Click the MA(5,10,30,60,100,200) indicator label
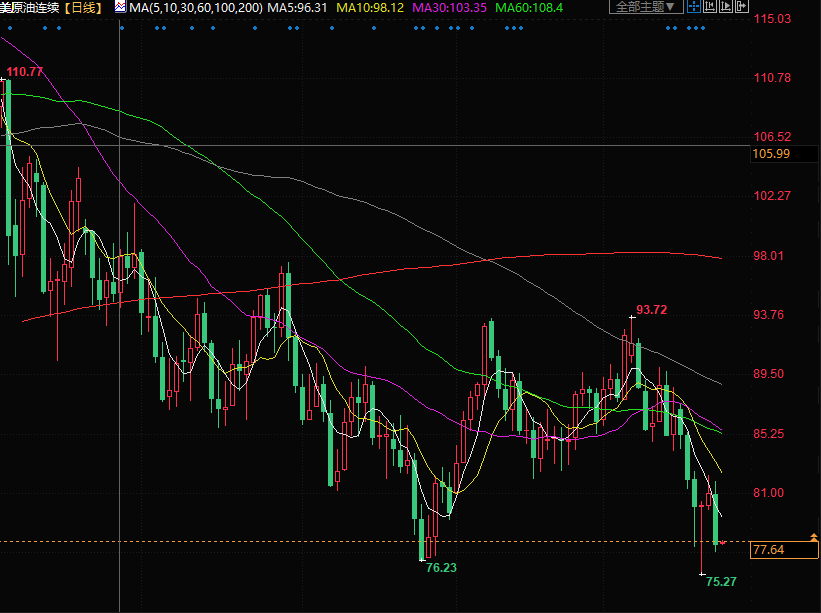 [194, 7]
